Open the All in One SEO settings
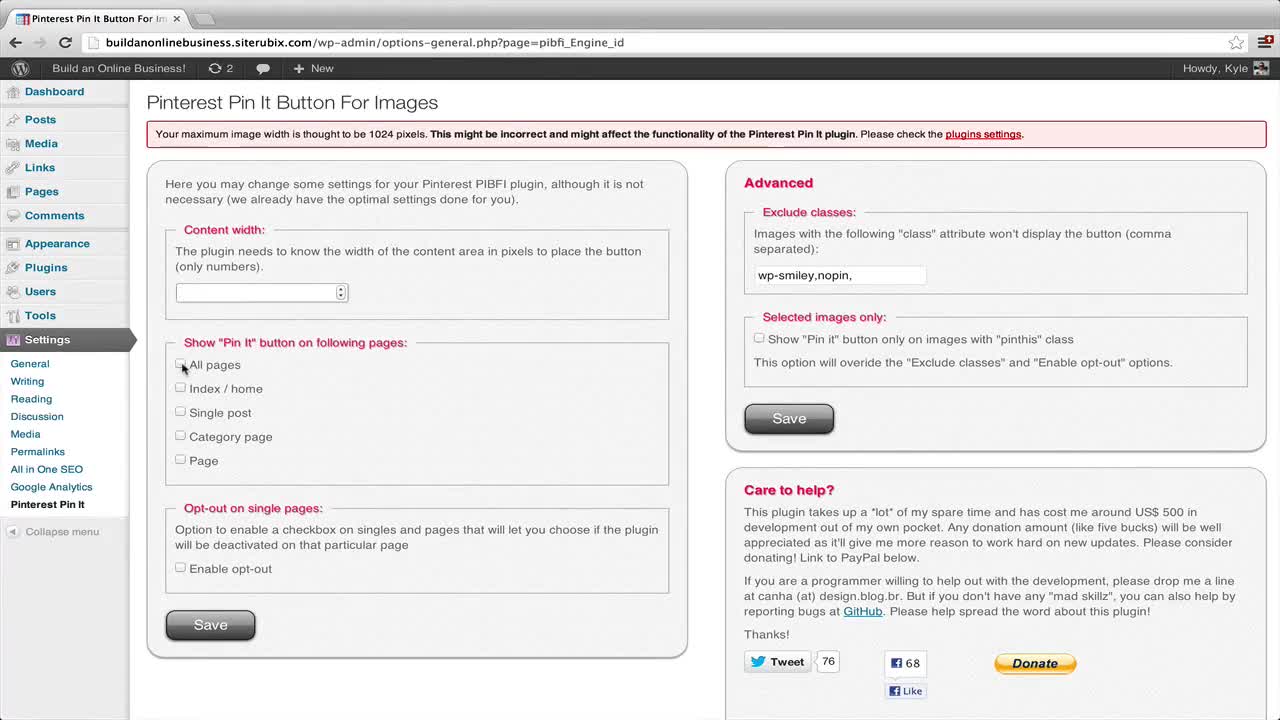 46,469
